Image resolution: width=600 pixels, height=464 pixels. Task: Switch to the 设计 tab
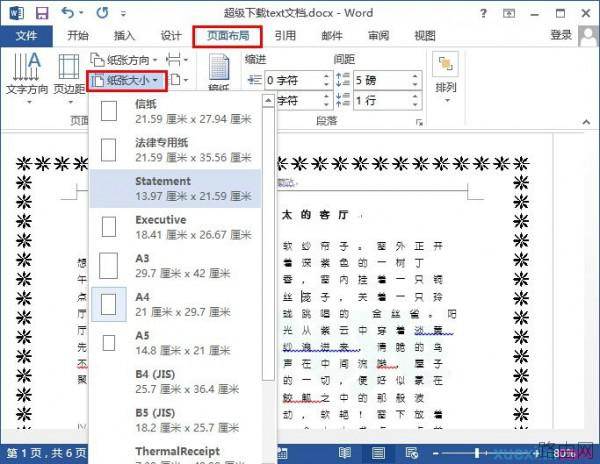pos(171,36)
